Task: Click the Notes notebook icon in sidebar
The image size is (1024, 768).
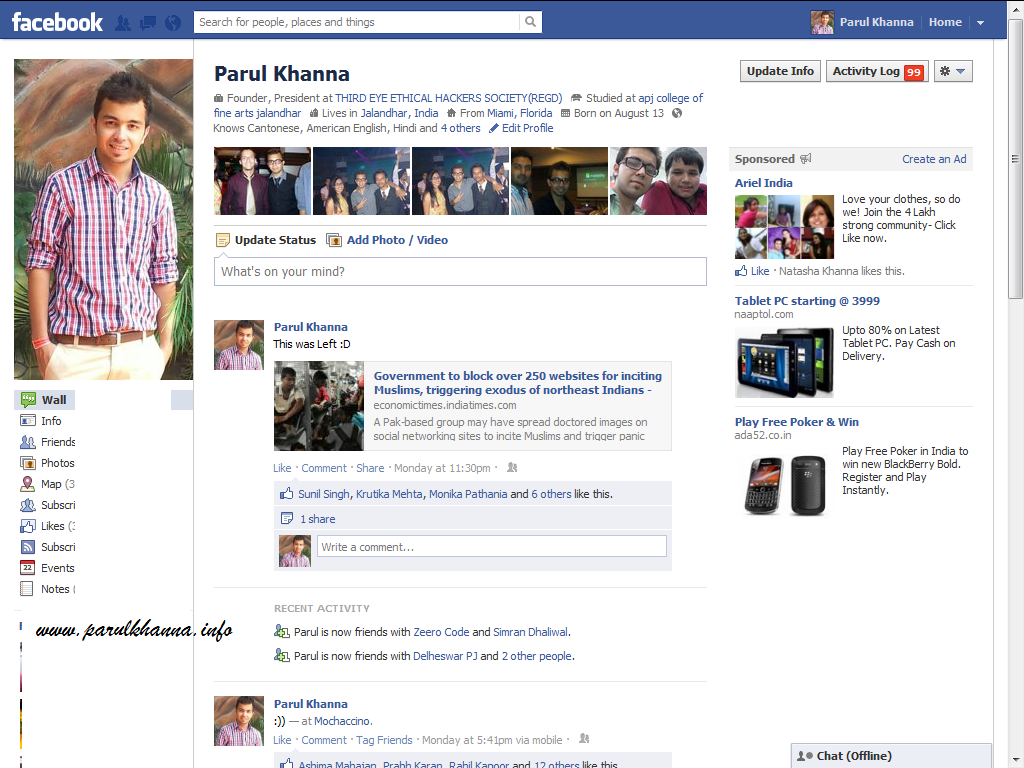Action: (27, 589)
